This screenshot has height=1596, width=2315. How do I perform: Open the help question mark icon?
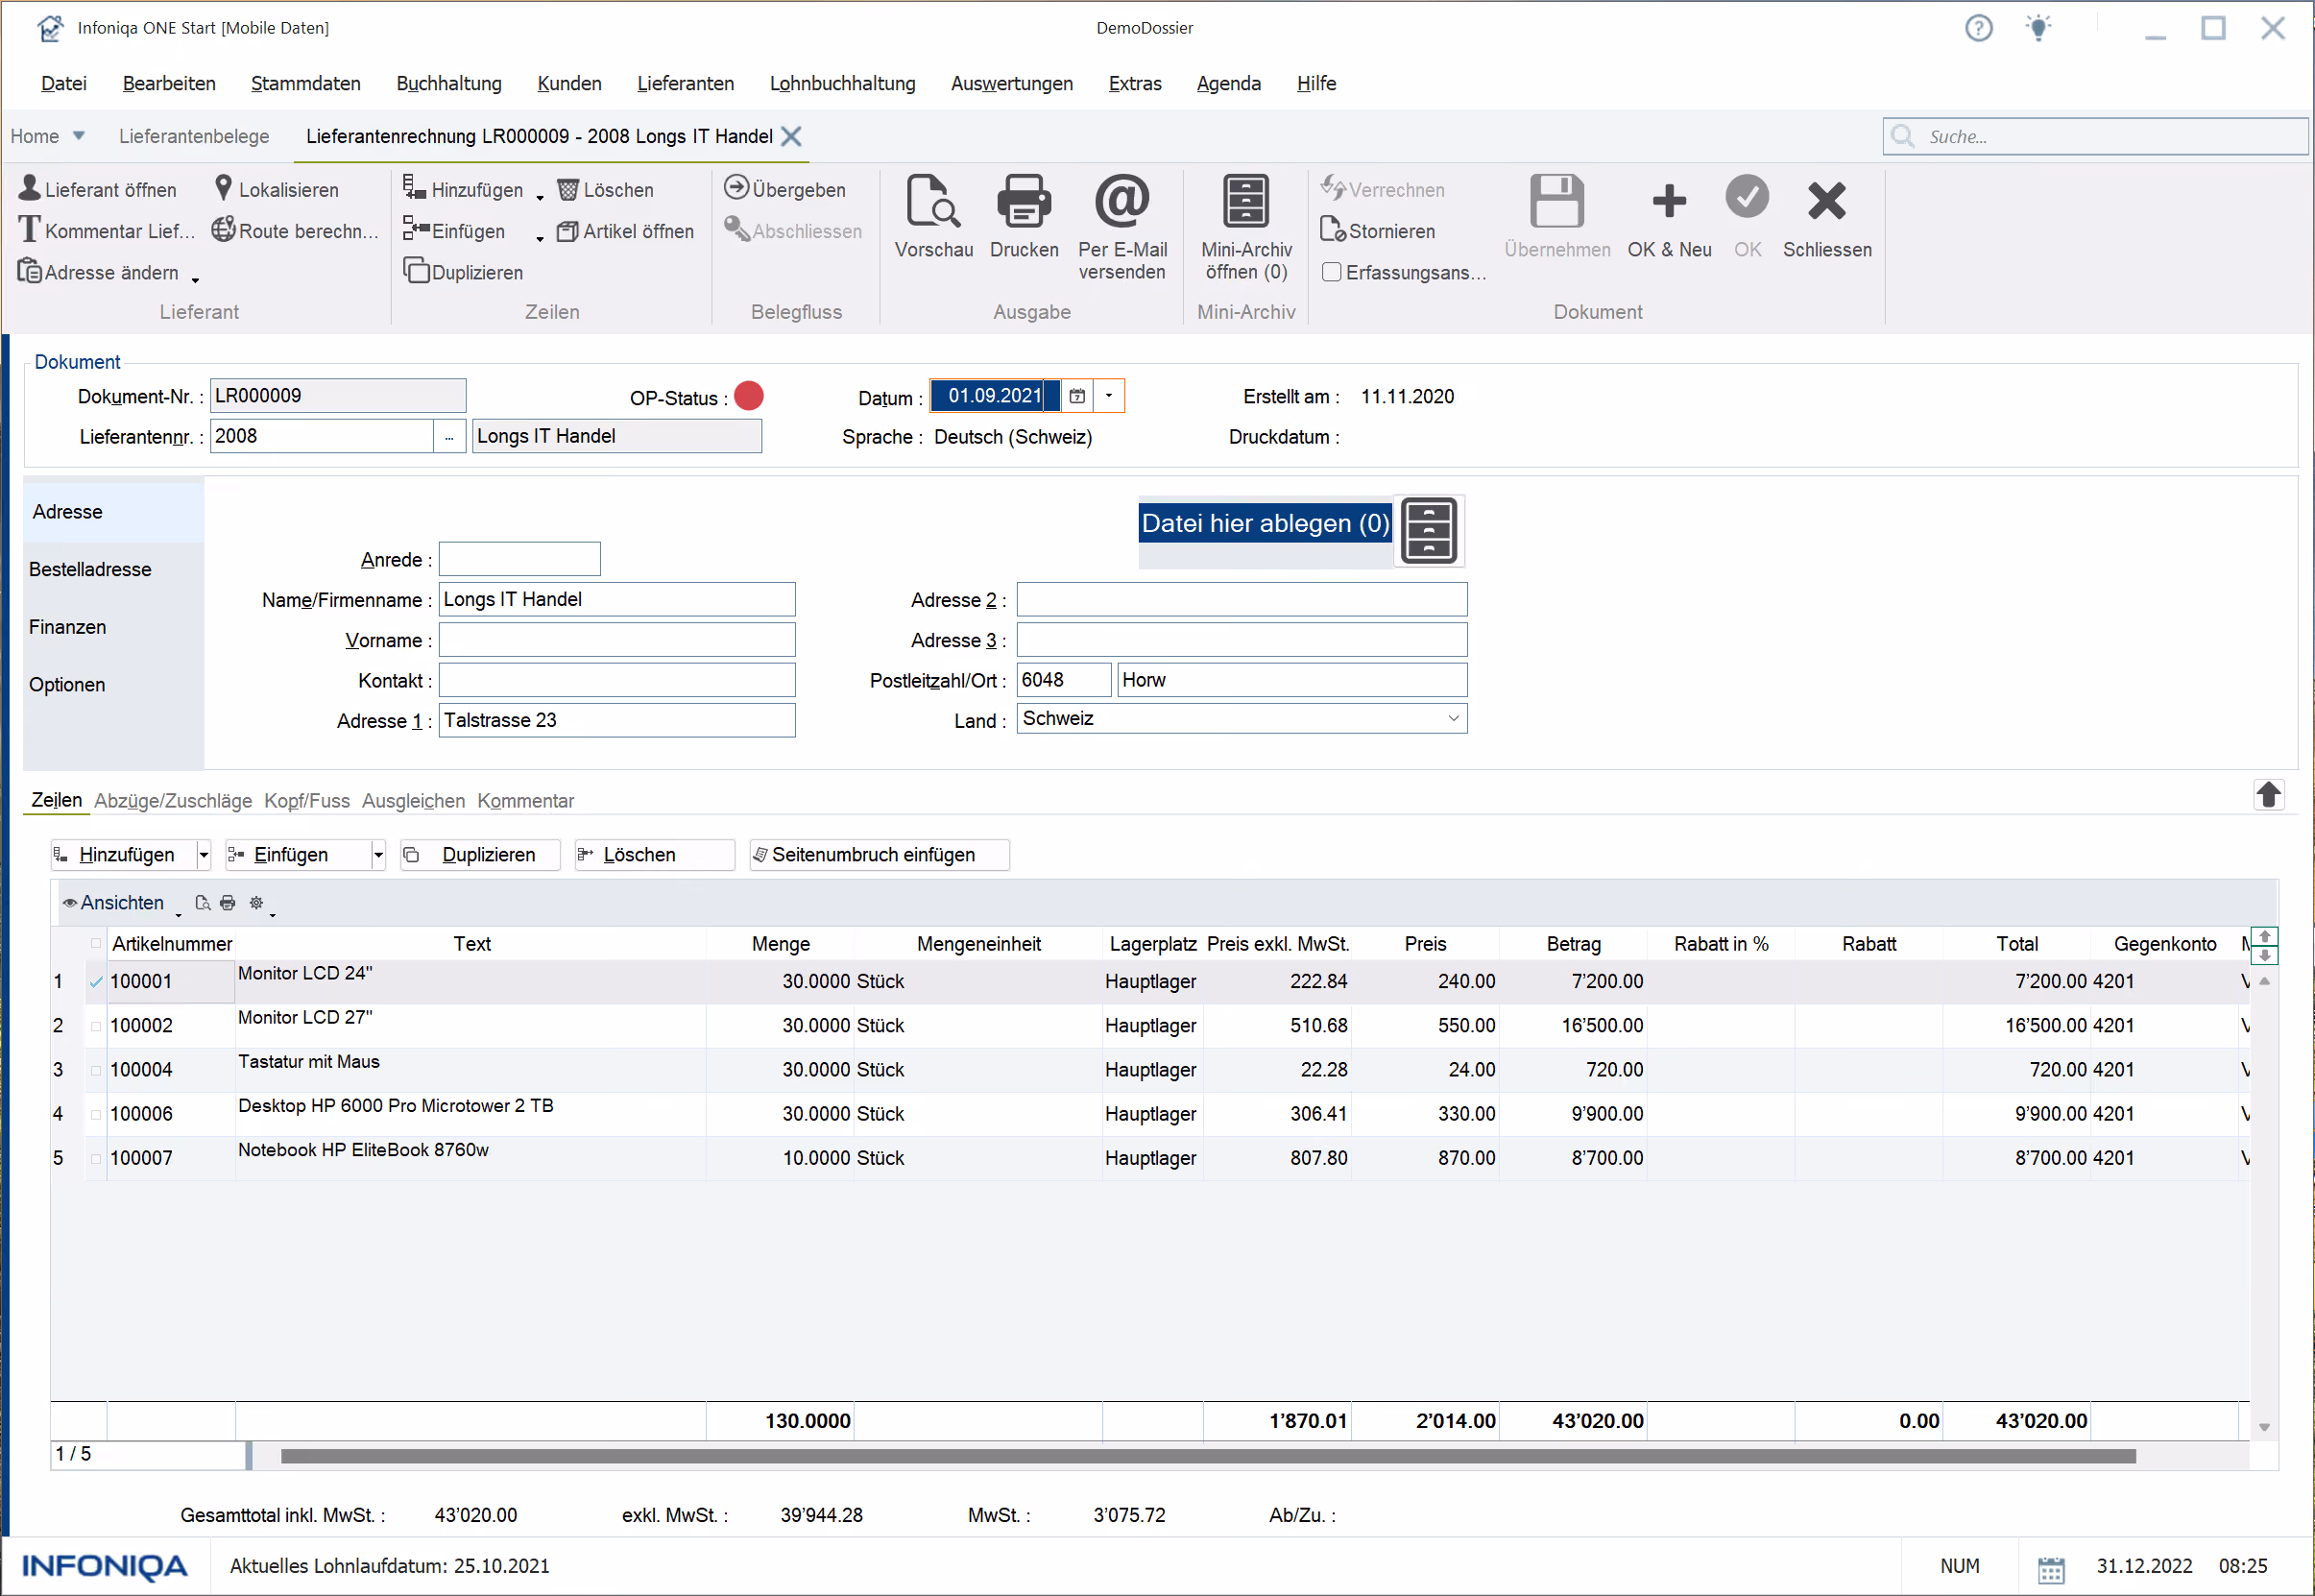pyautogui.click(x=1978, y=28)
